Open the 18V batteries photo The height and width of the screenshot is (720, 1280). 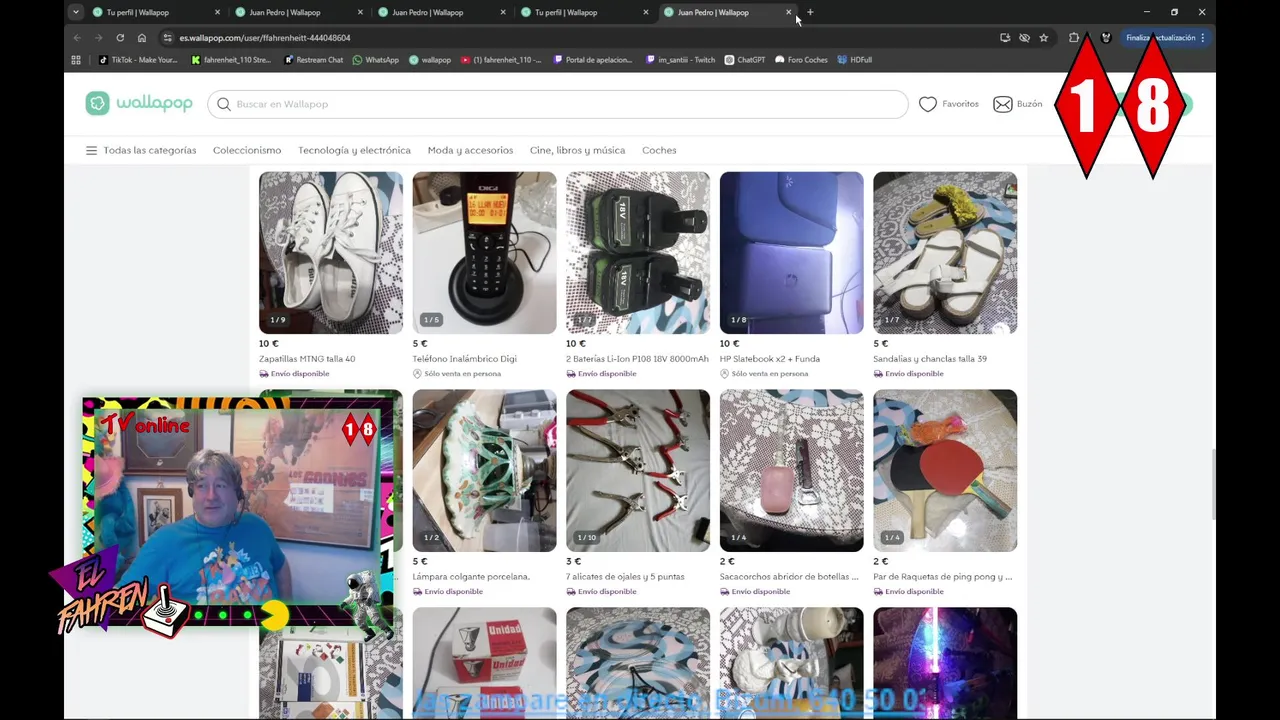click(x=638, y=253)
